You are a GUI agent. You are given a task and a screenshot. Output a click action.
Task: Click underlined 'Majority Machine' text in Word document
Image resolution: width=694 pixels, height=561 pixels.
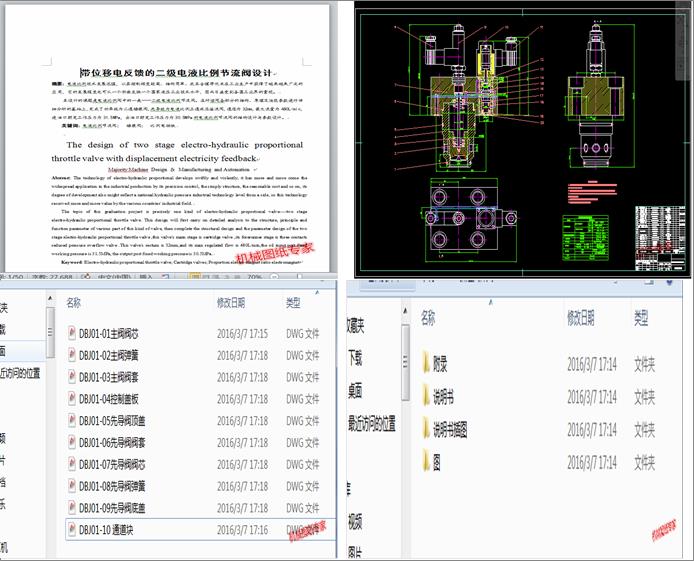[x=128, y=169]
